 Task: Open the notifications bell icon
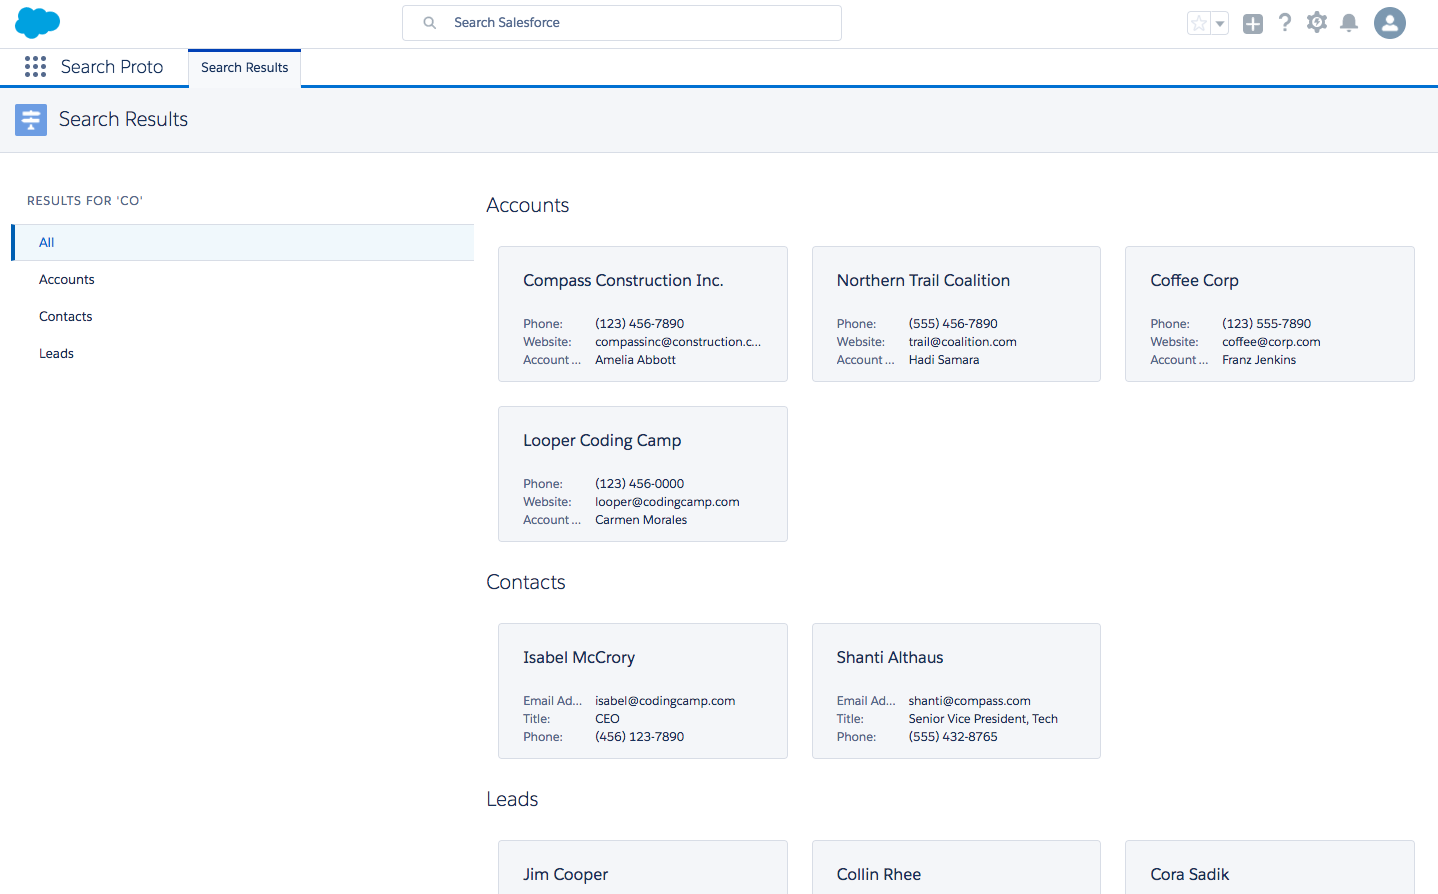1349,22
